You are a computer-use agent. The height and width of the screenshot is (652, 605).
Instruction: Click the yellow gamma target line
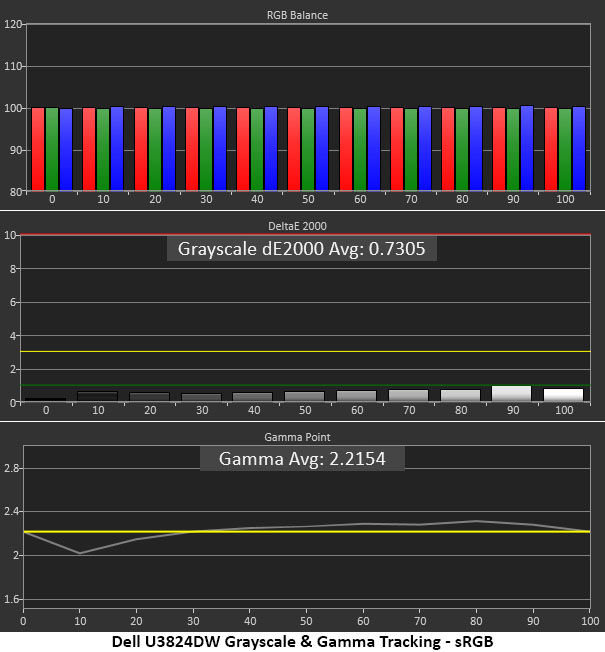click(307, 531)
